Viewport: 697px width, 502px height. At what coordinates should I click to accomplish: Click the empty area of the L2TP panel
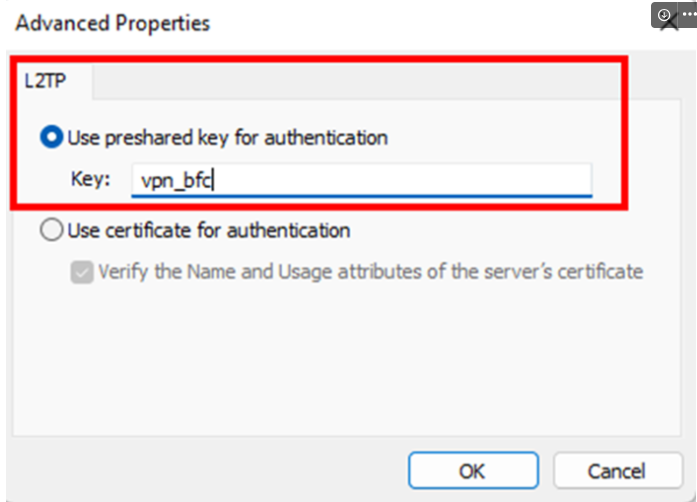[x=350, y=370]
